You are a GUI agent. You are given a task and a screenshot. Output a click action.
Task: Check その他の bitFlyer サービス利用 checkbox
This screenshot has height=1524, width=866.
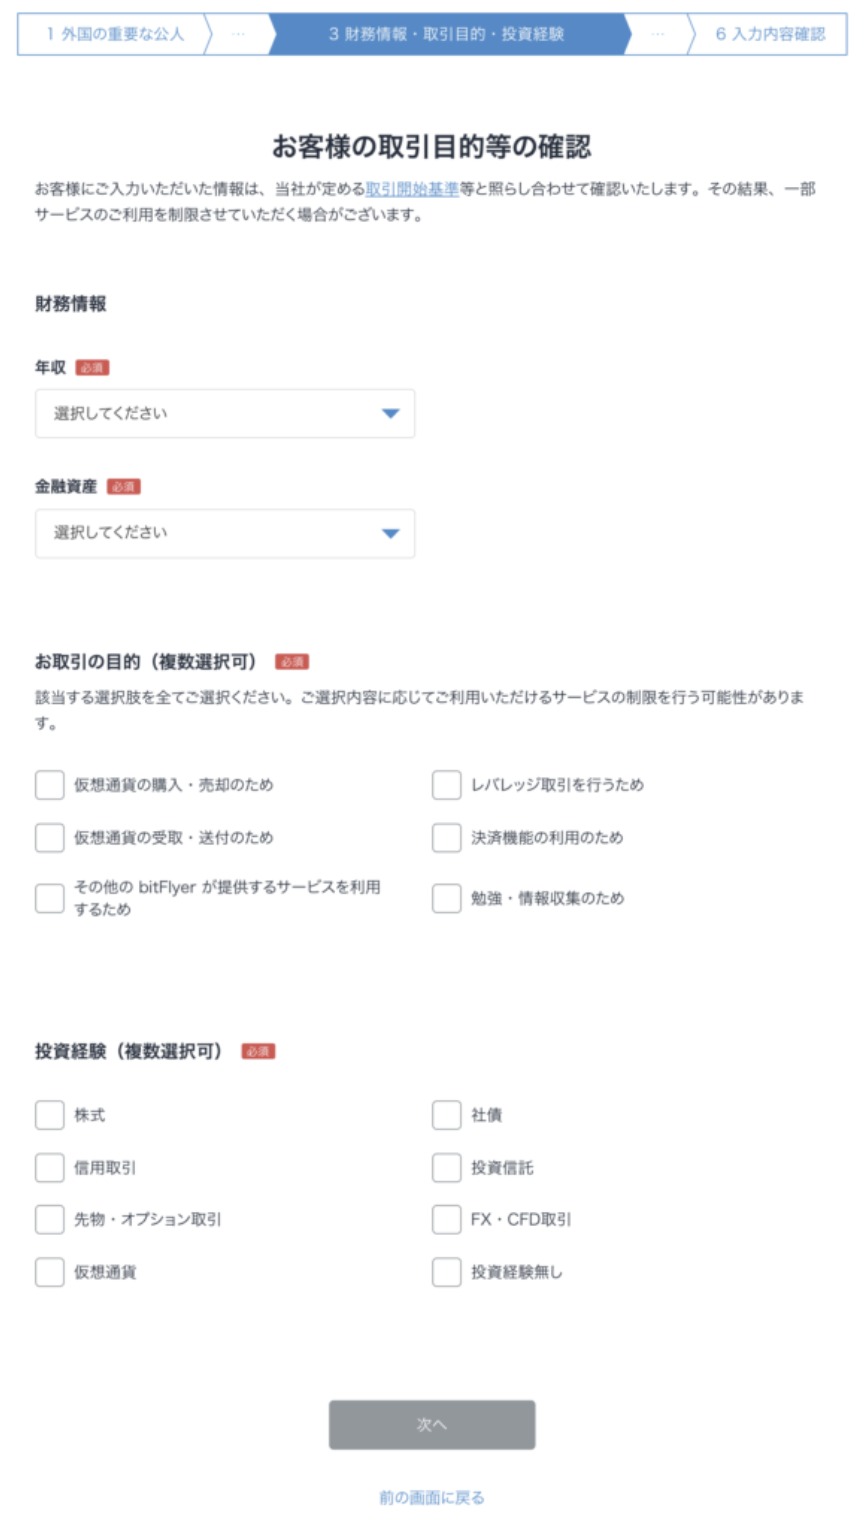(x=48, y=898)
